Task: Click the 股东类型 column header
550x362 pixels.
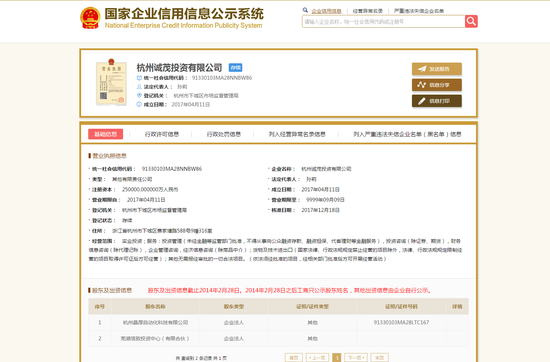Action: click(234, 307)
